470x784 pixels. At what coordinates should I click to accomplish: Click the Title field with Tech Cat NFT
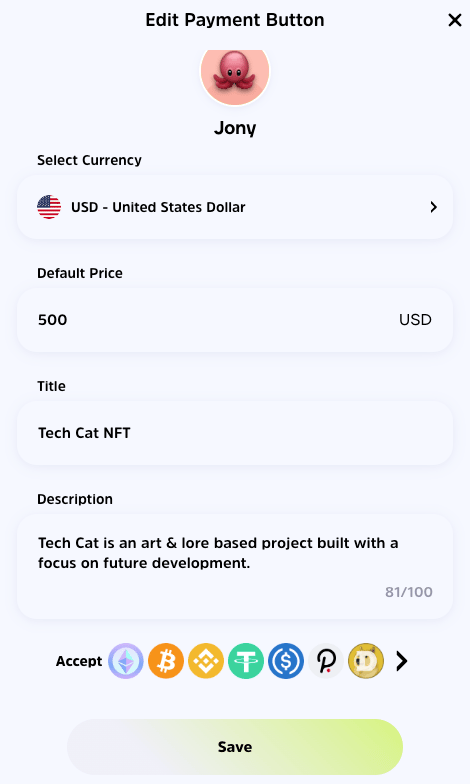(x=235, y=433)
